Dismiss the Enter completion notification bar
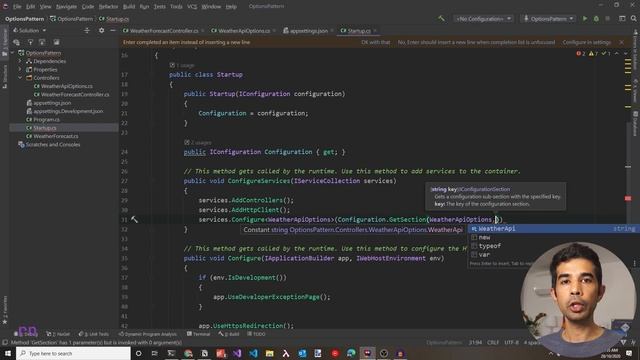The height and width of the screenshot is (360, 640). 622,42
